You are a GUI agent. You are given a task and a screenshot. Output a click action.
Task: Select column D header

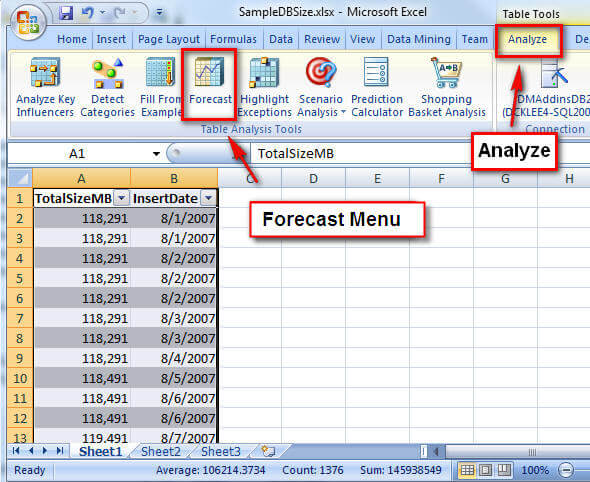tap(313, 178)
